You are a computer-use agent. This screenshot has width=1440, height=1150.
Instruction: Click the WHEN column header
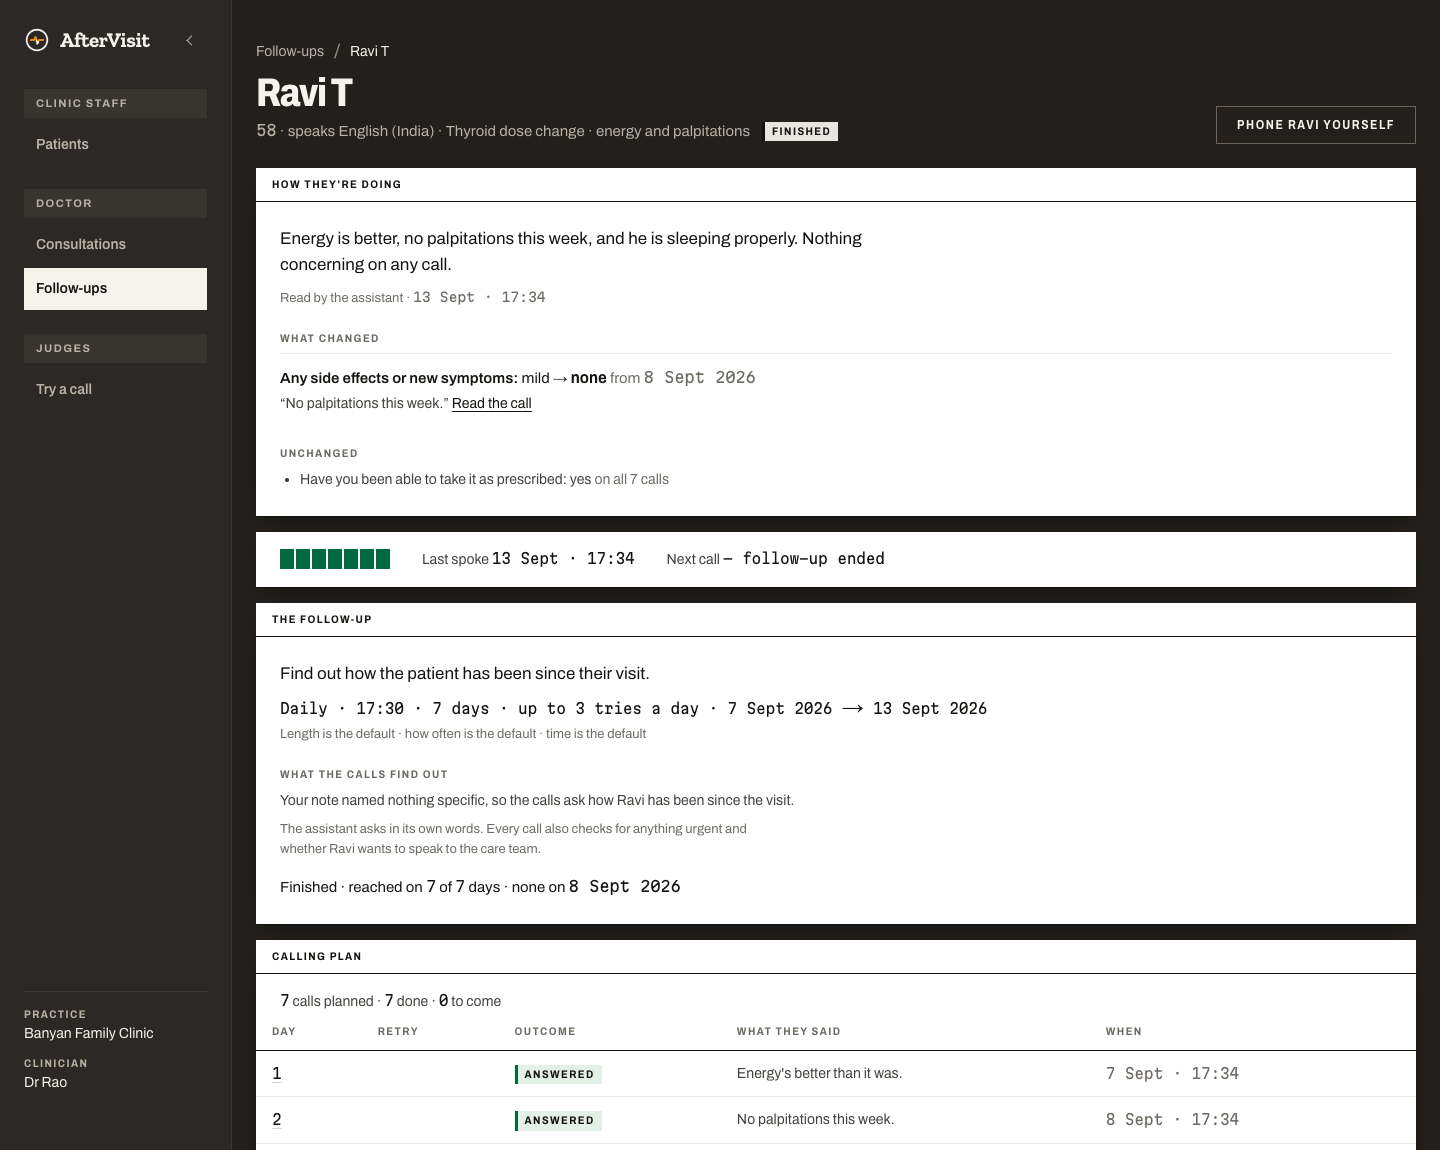1124,1031
